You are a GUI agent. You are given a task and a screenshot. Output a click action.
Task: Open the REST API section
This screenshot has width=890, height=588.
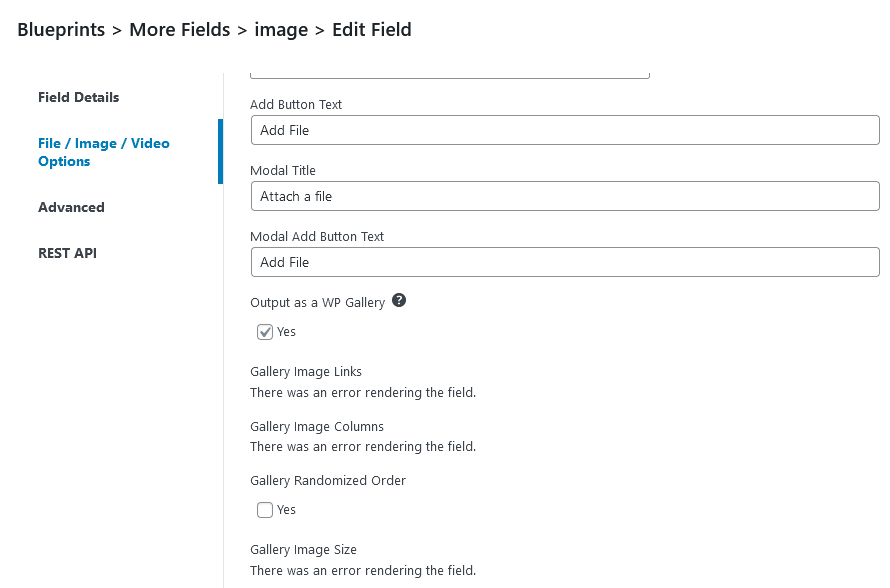(x=69, y=253)
